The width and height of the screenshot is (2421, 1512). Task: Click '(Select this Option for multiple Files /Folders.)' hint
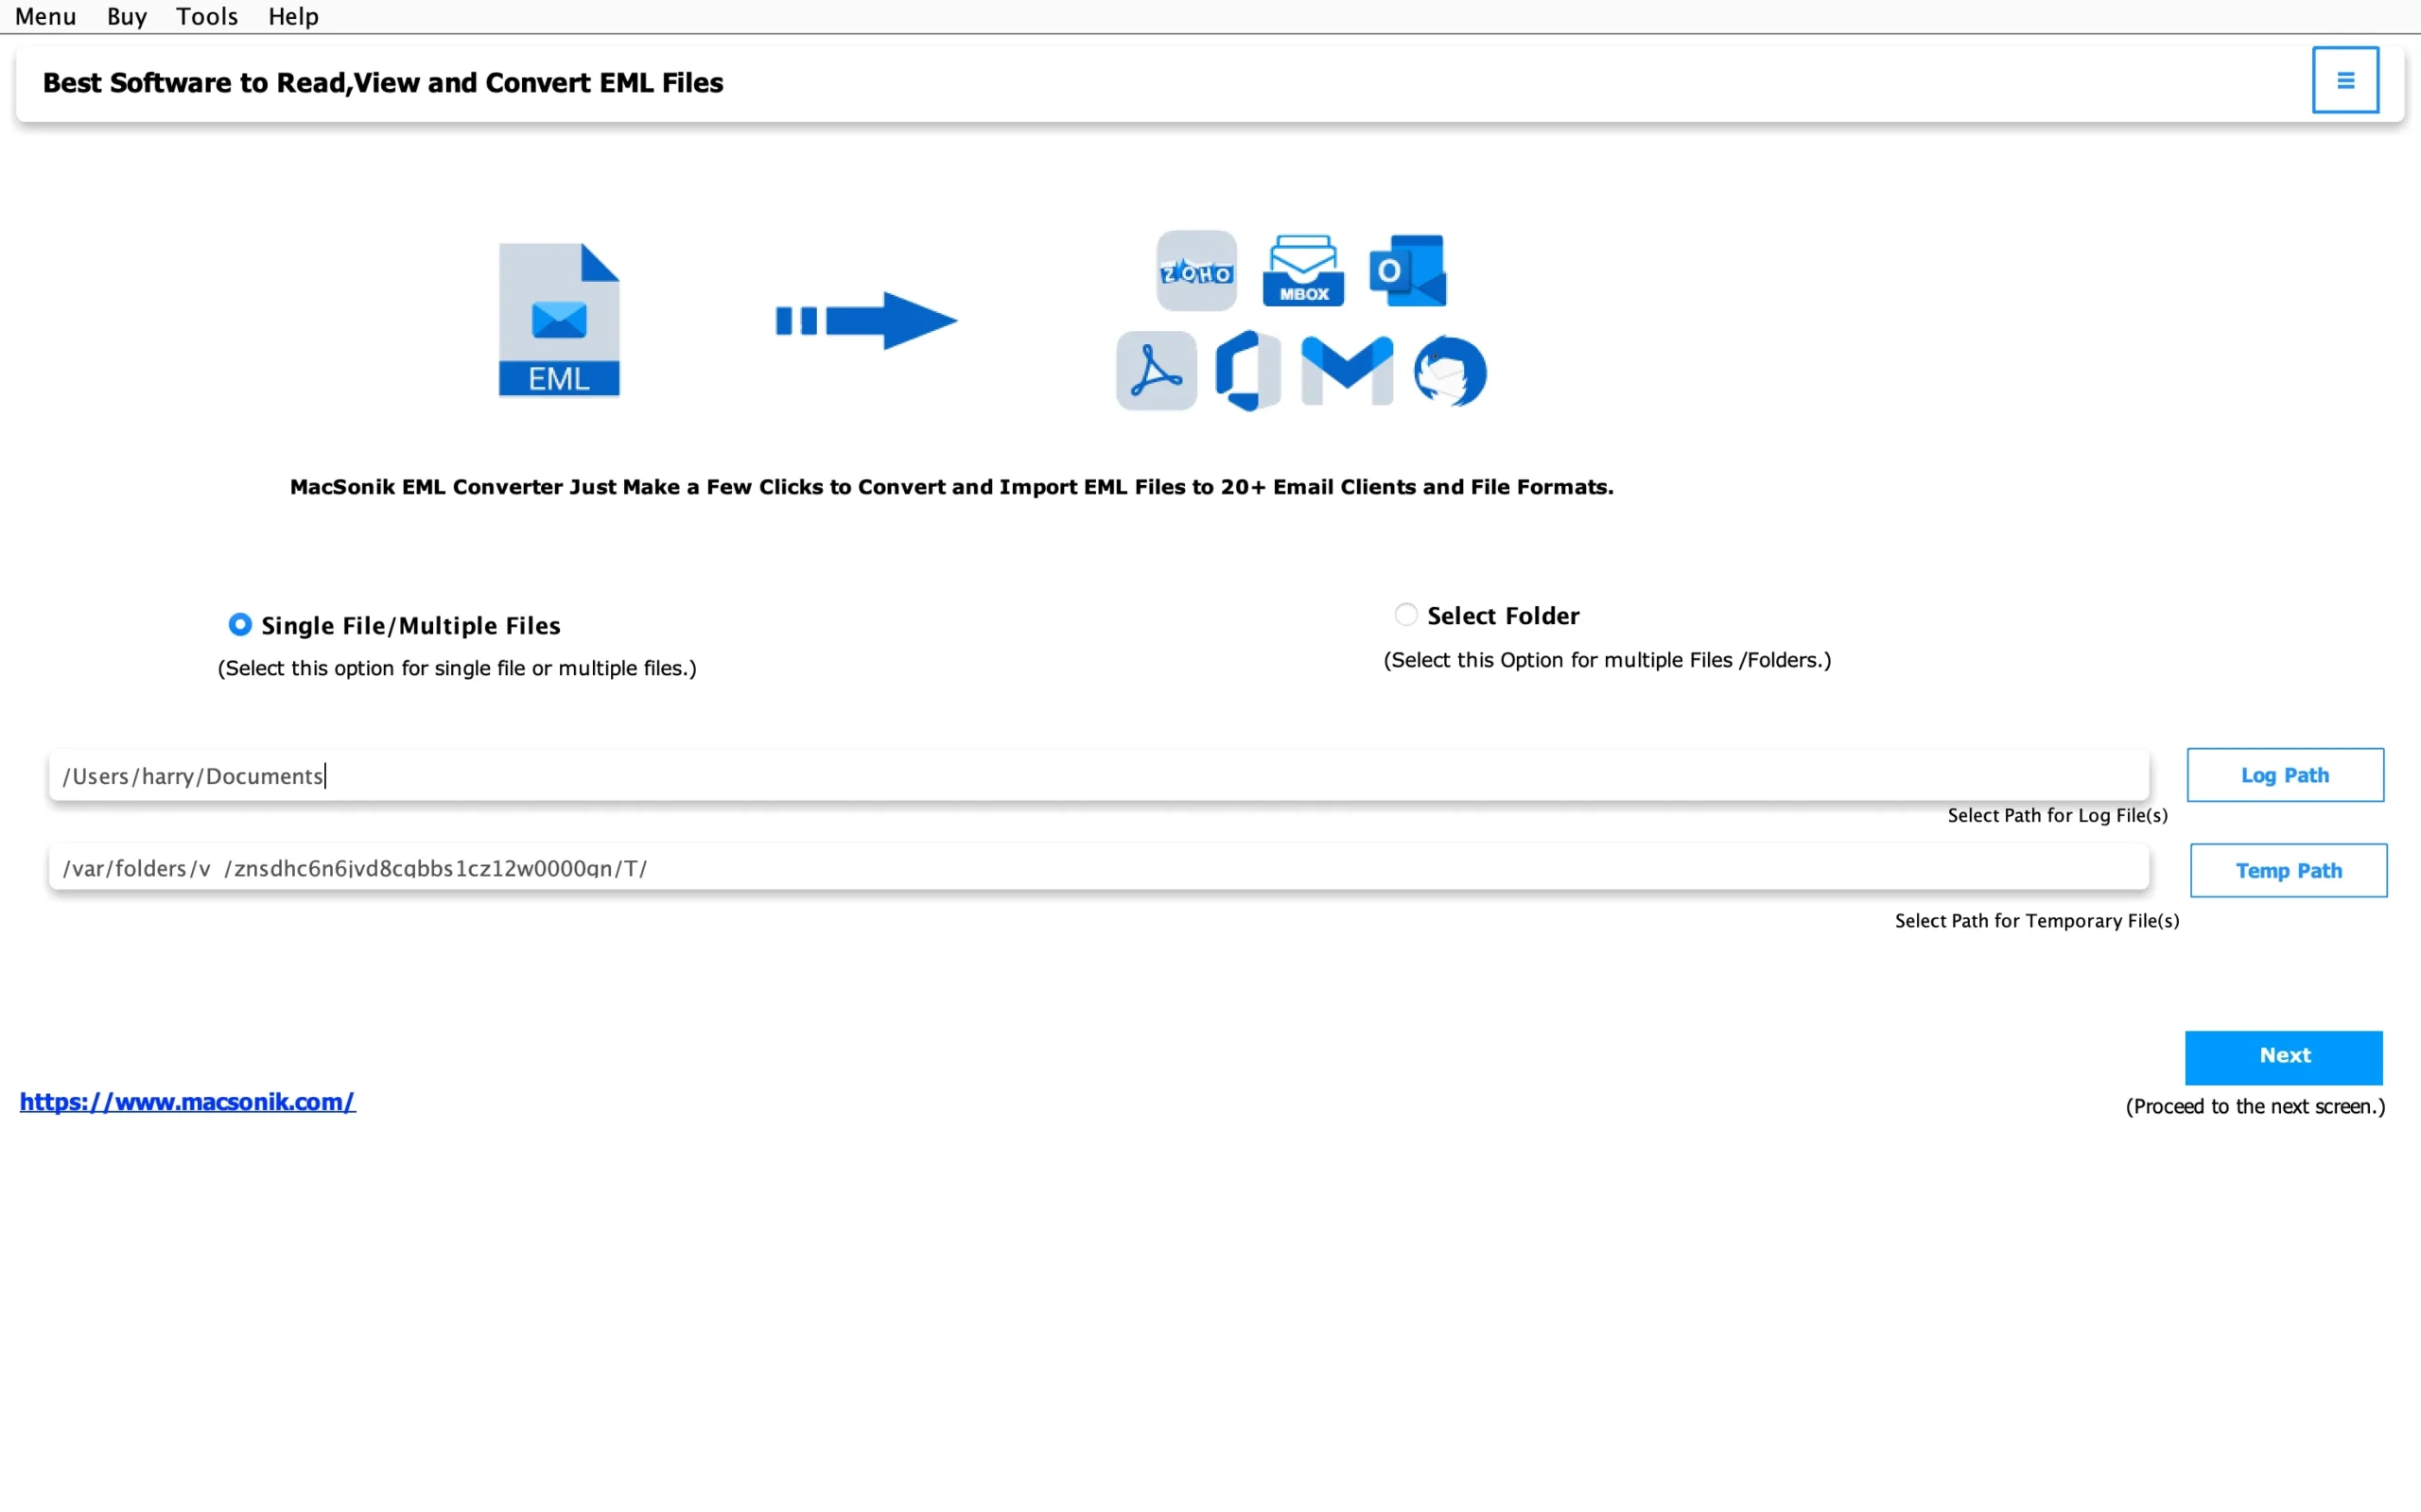pyautogui.click(x=1607, y=660)
